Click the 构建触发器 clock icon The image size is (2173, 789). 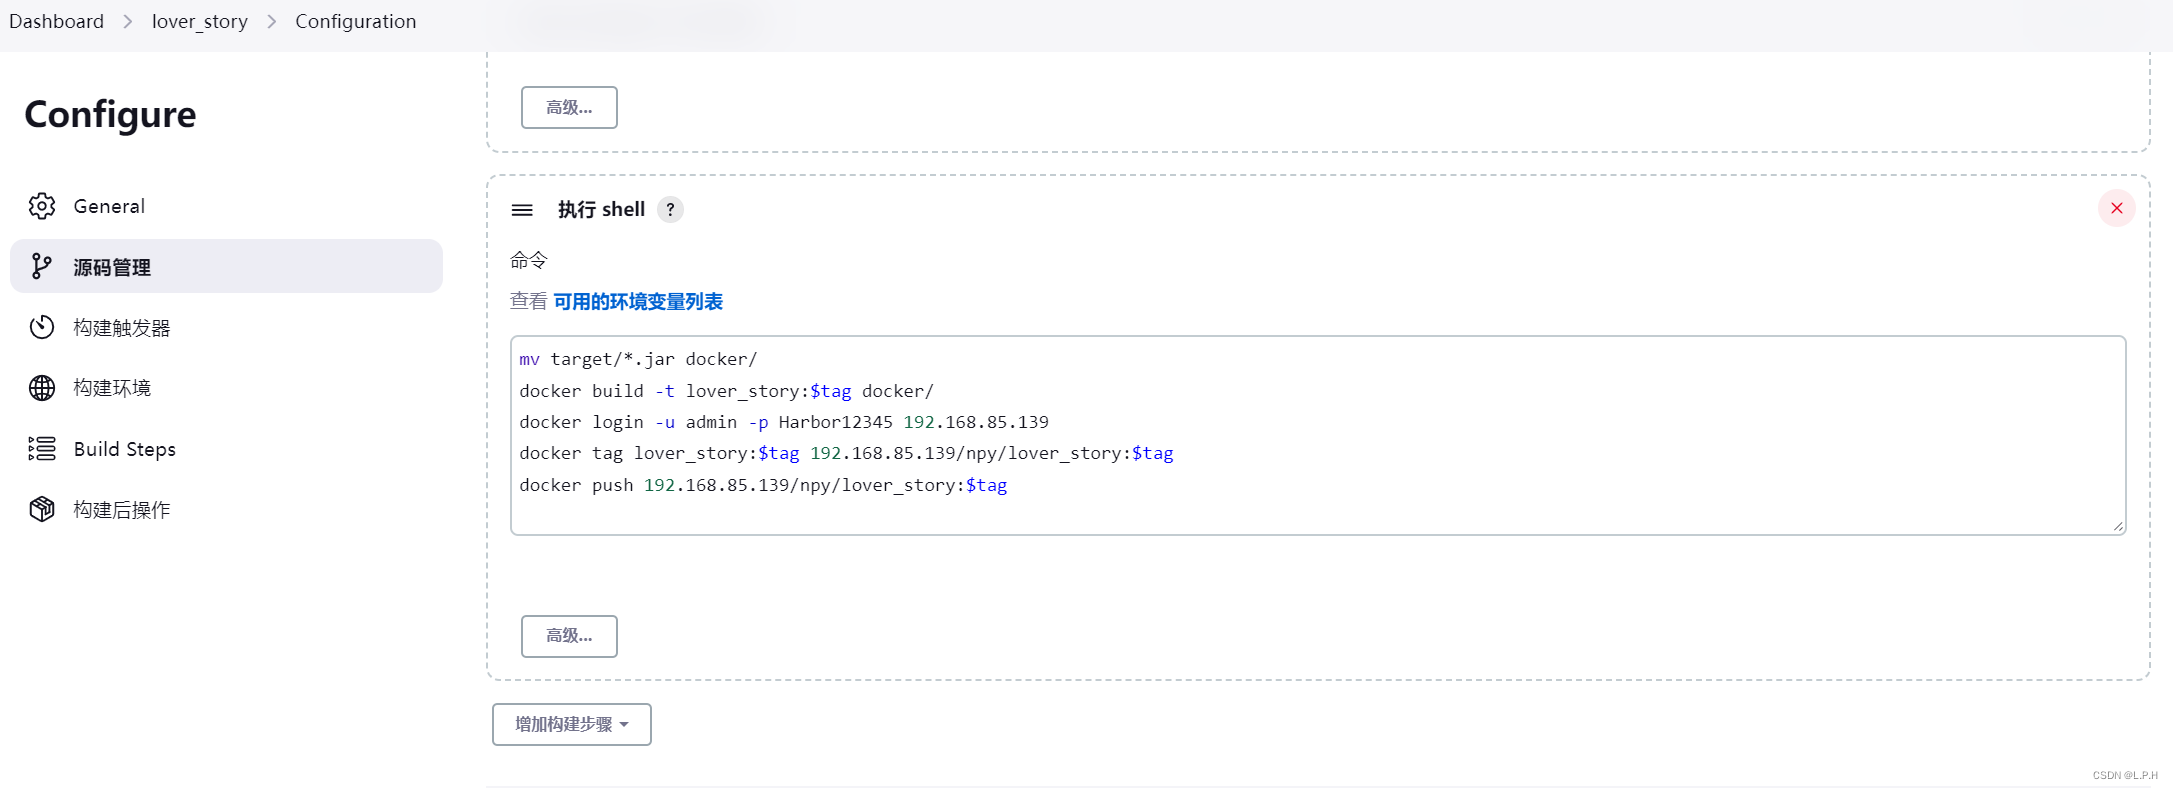click(x=42, y=327)
